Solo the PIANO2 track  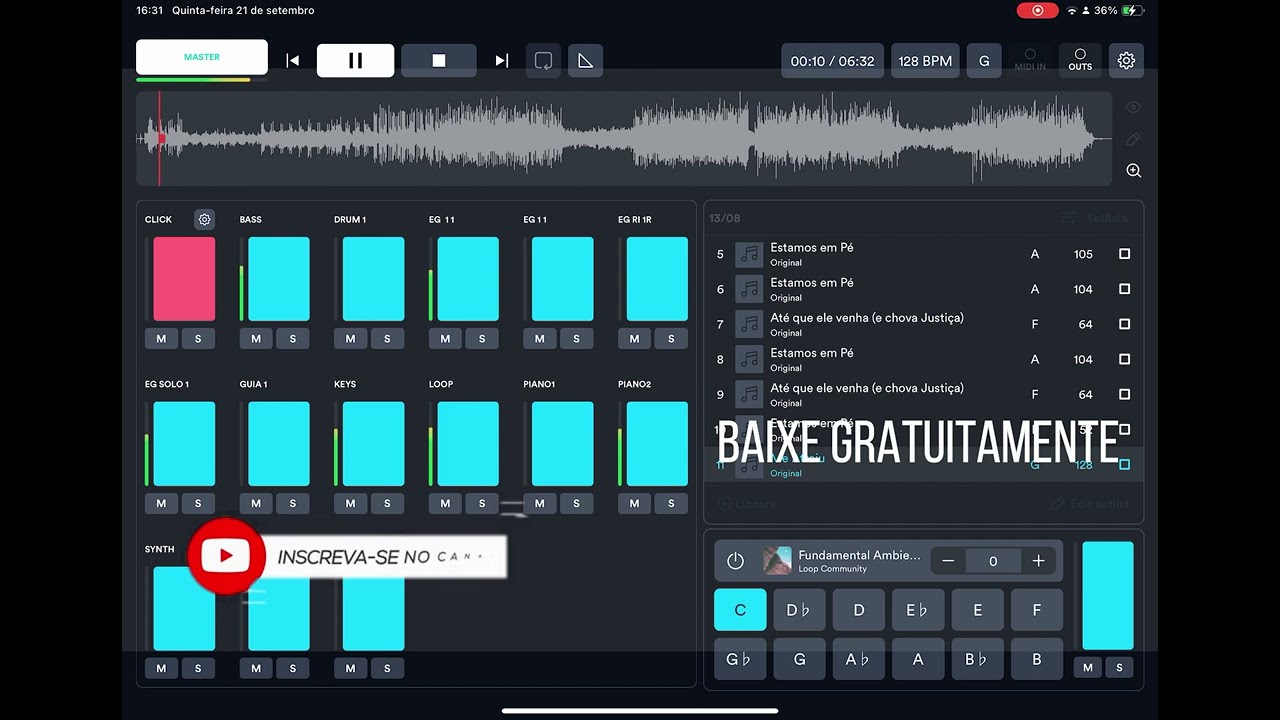671,504
